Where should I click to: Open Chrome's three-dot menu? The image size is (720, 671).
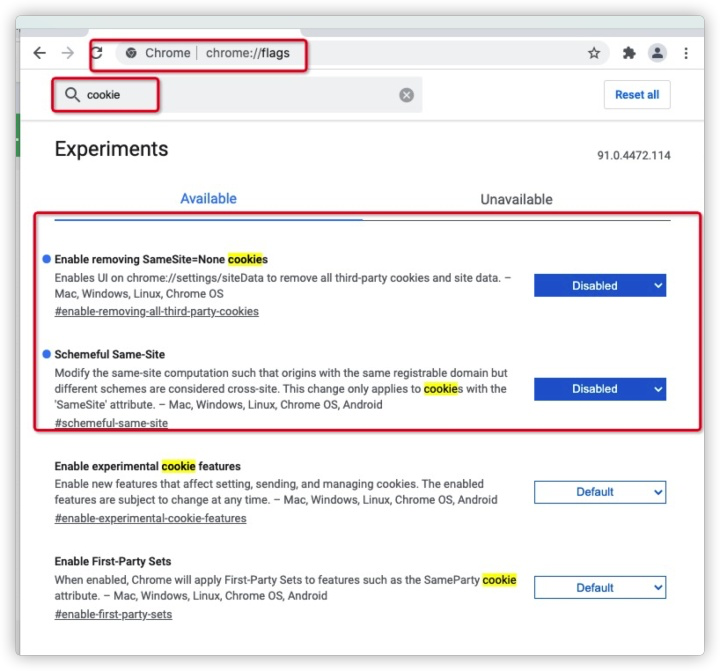coord(686,53)
